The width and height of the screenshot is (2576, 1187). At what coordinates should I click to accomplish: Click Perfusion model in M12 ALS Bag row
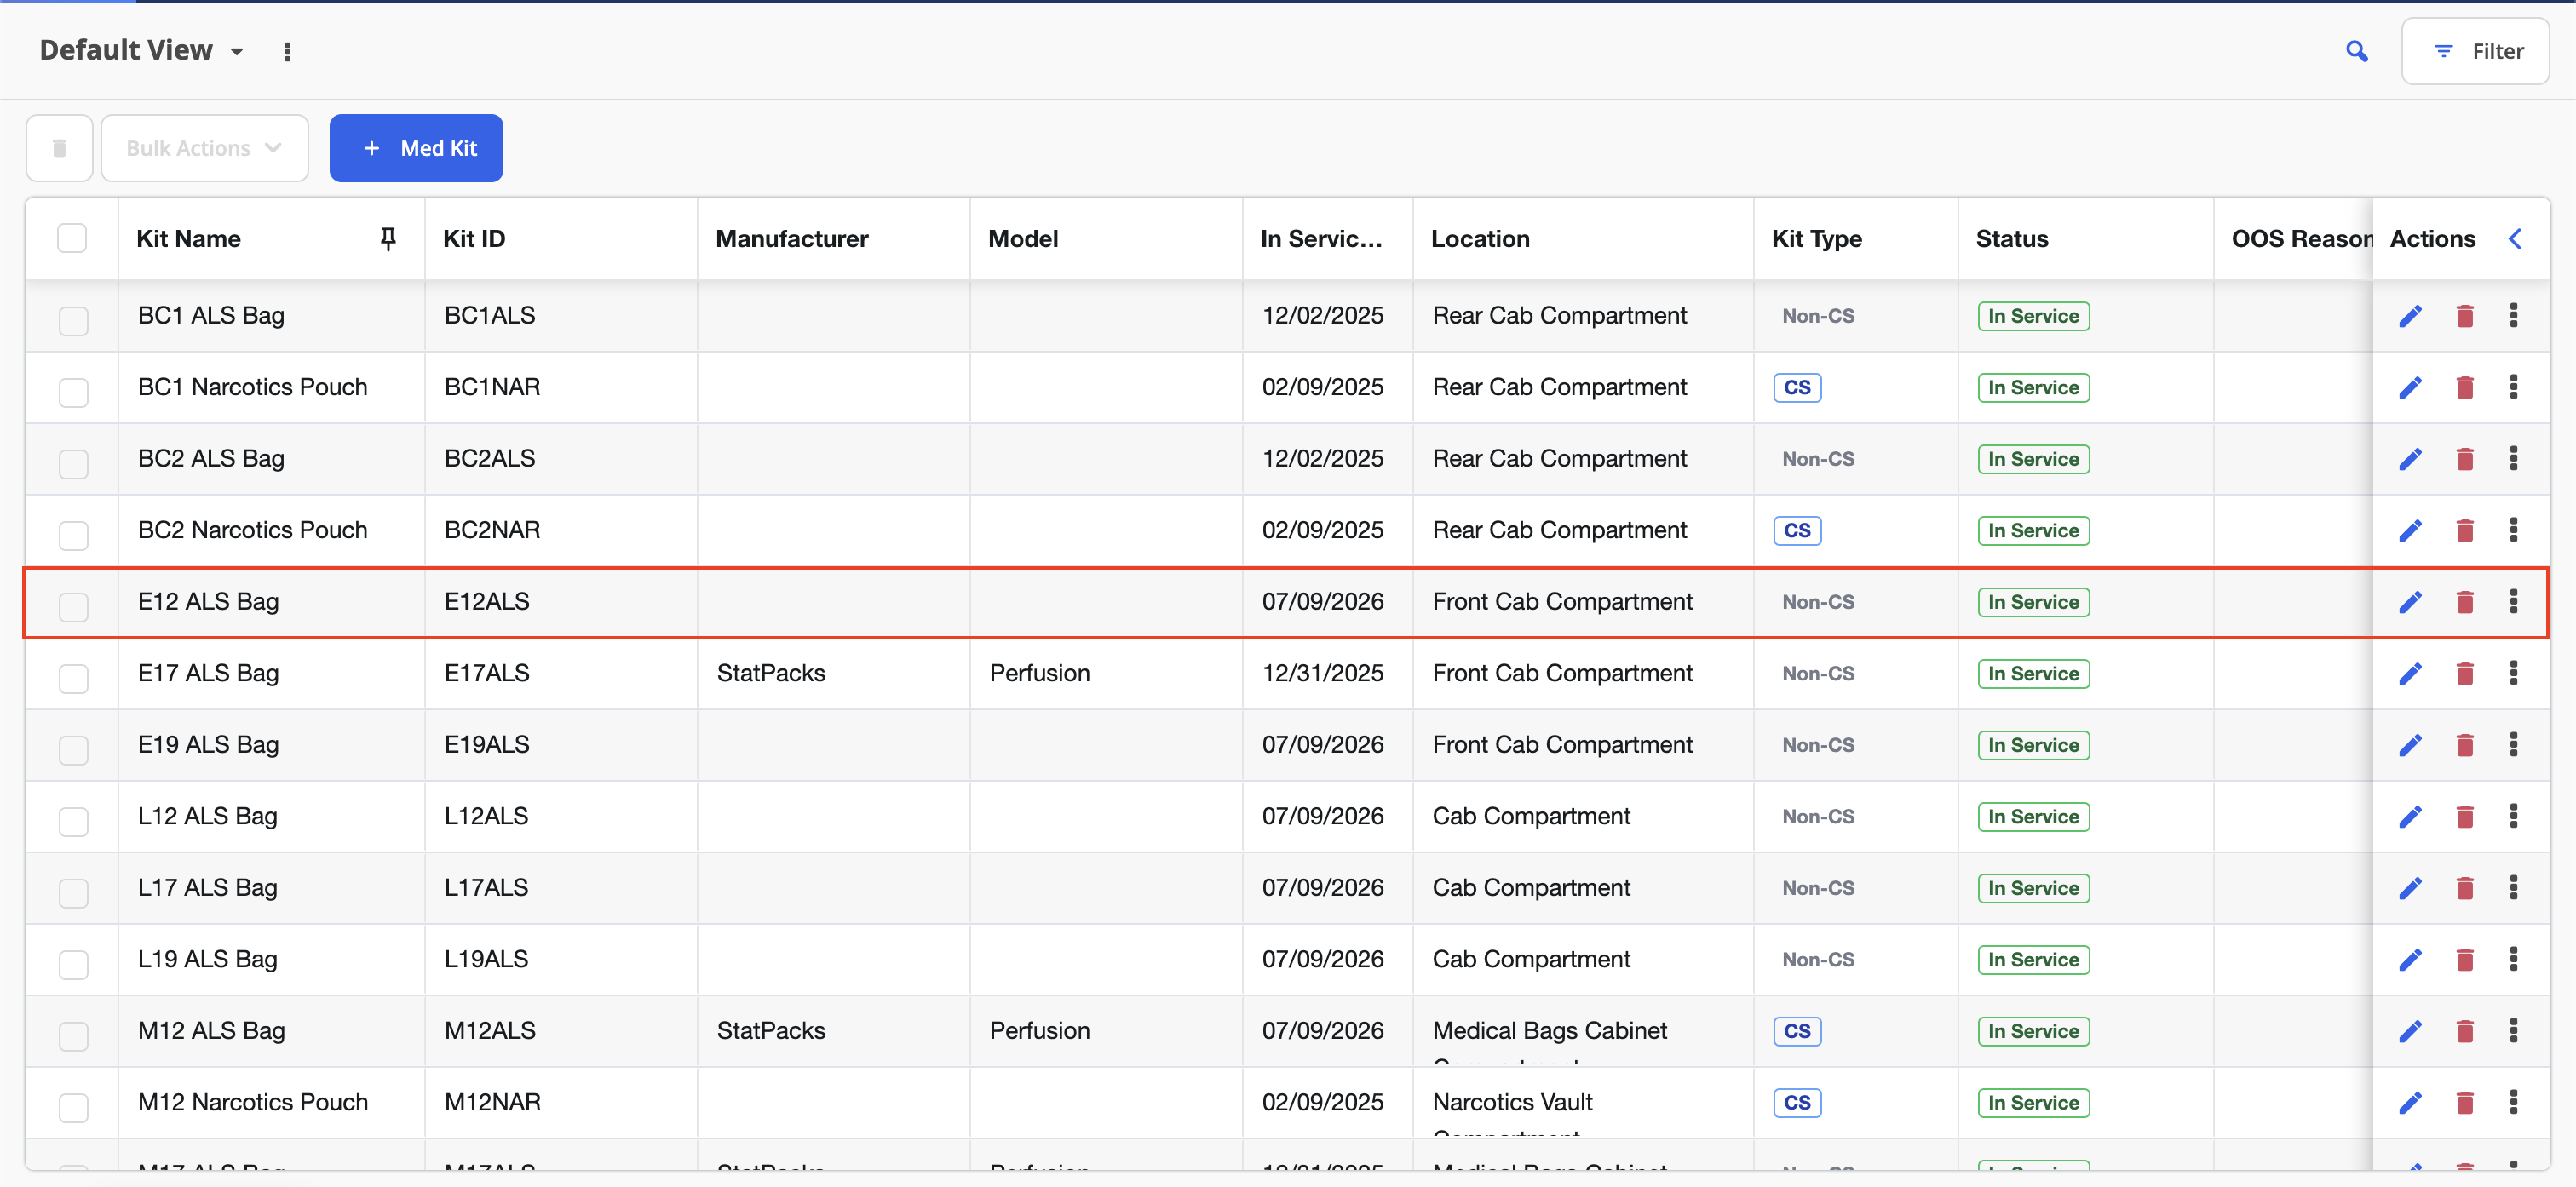click(1039, 1030)
